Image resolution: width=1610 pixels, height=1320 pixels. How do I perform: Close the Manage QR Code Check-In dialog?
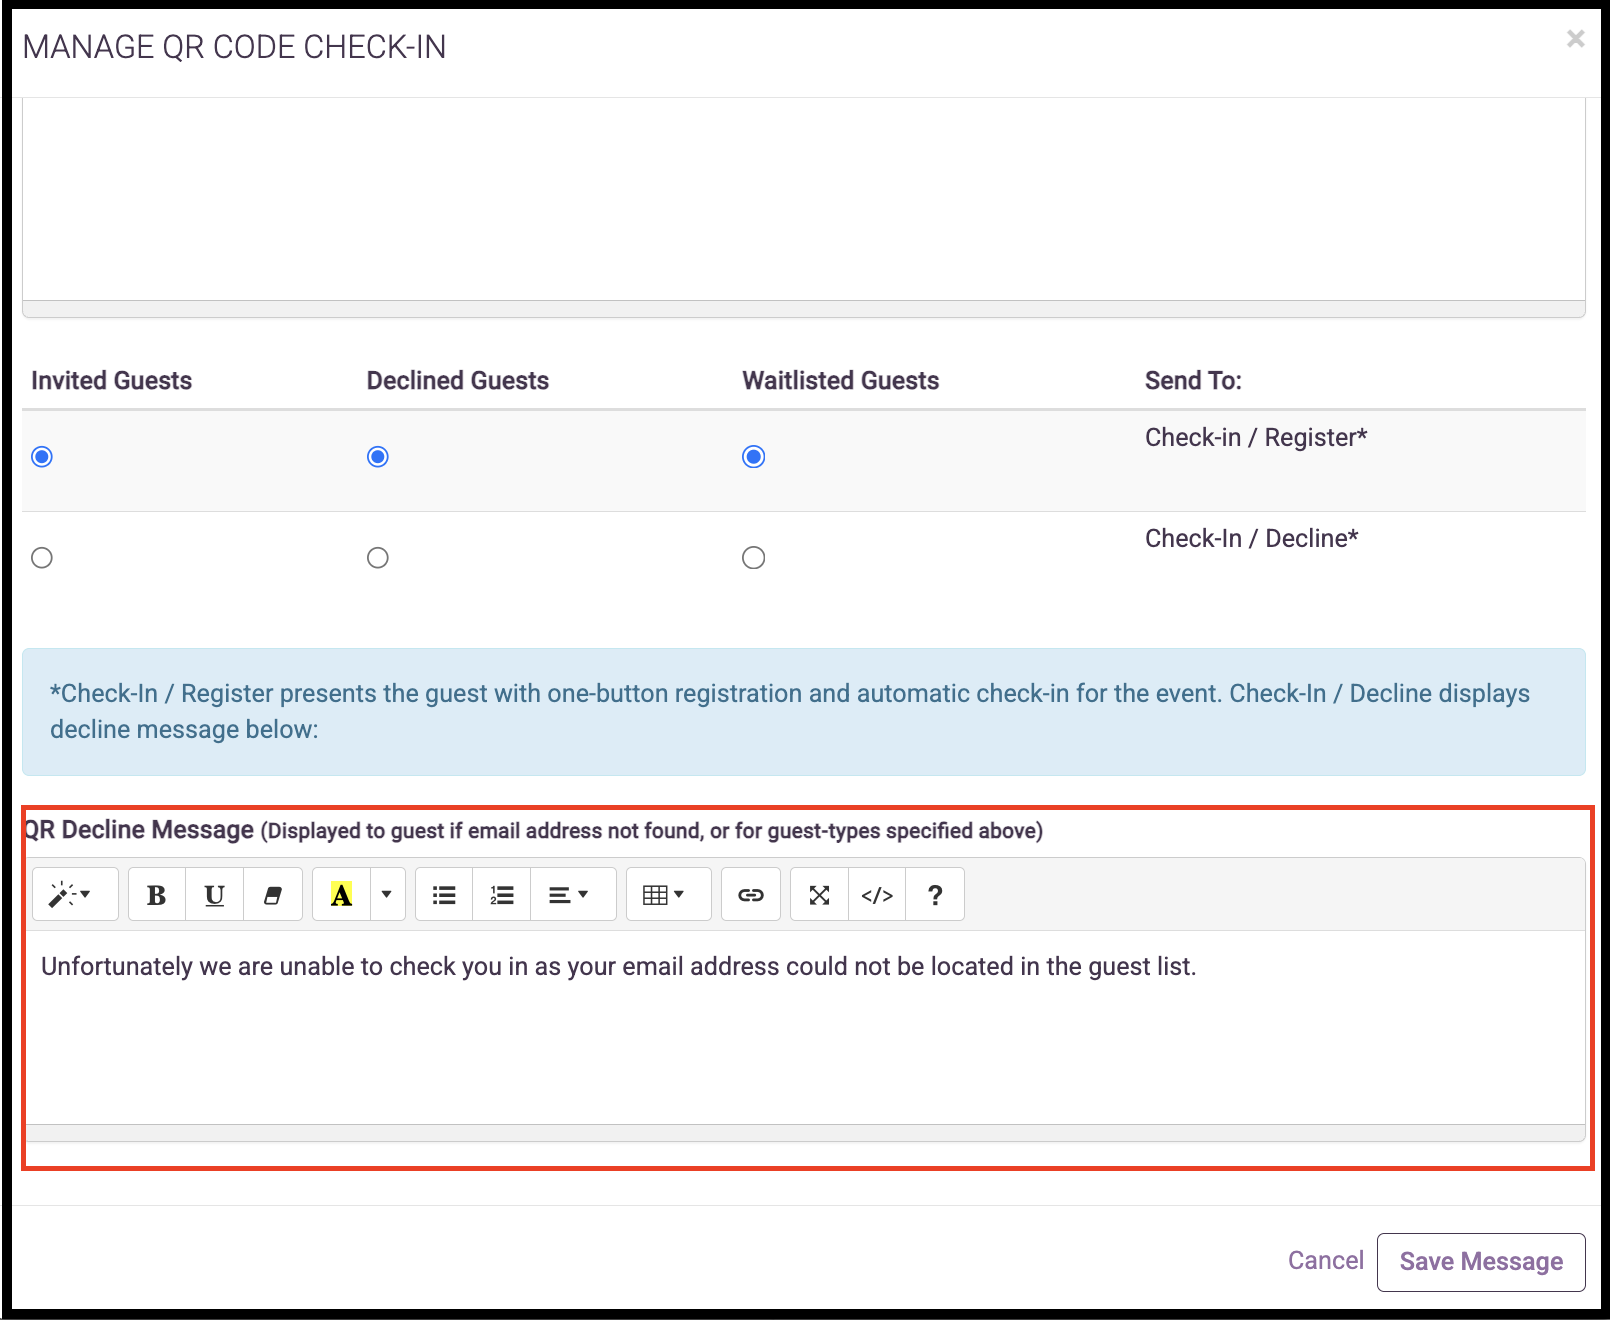[x=1575, y=39]
